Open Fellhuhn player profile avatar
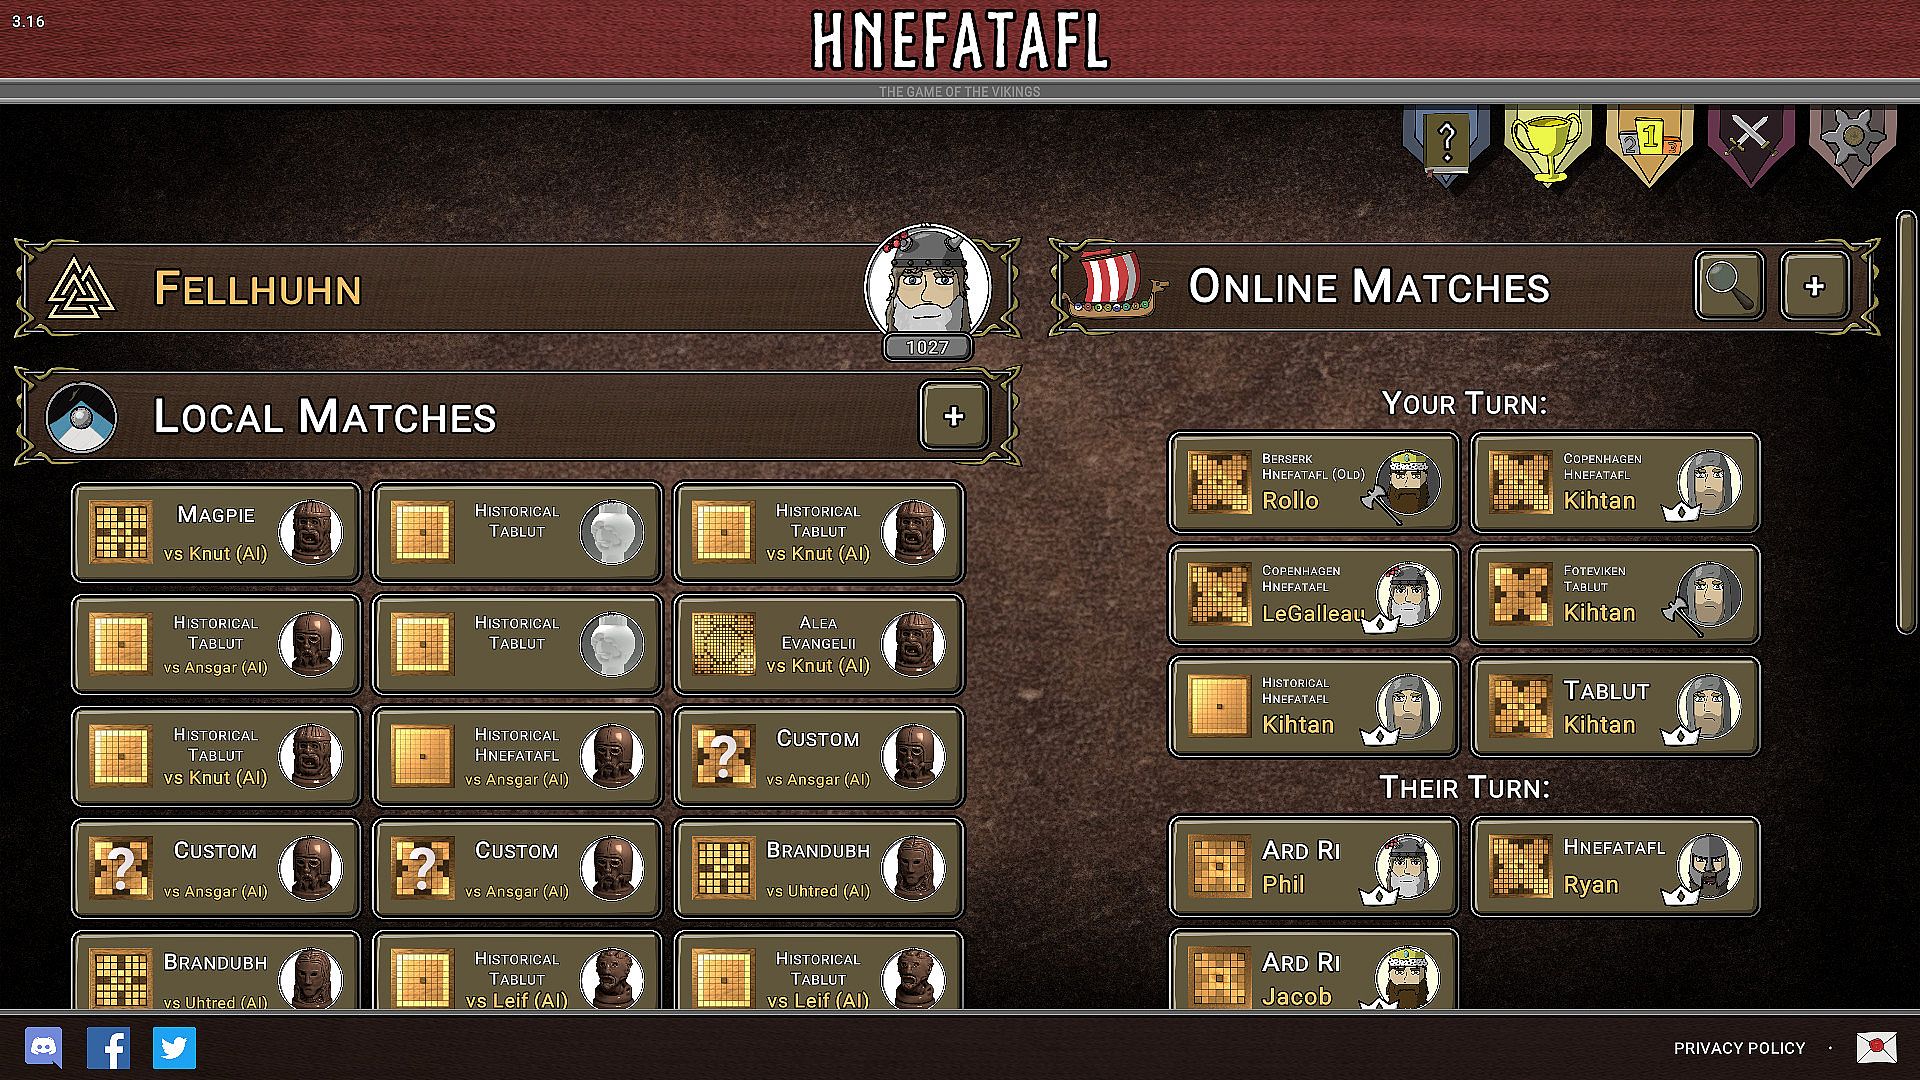 tap(928, 284)
